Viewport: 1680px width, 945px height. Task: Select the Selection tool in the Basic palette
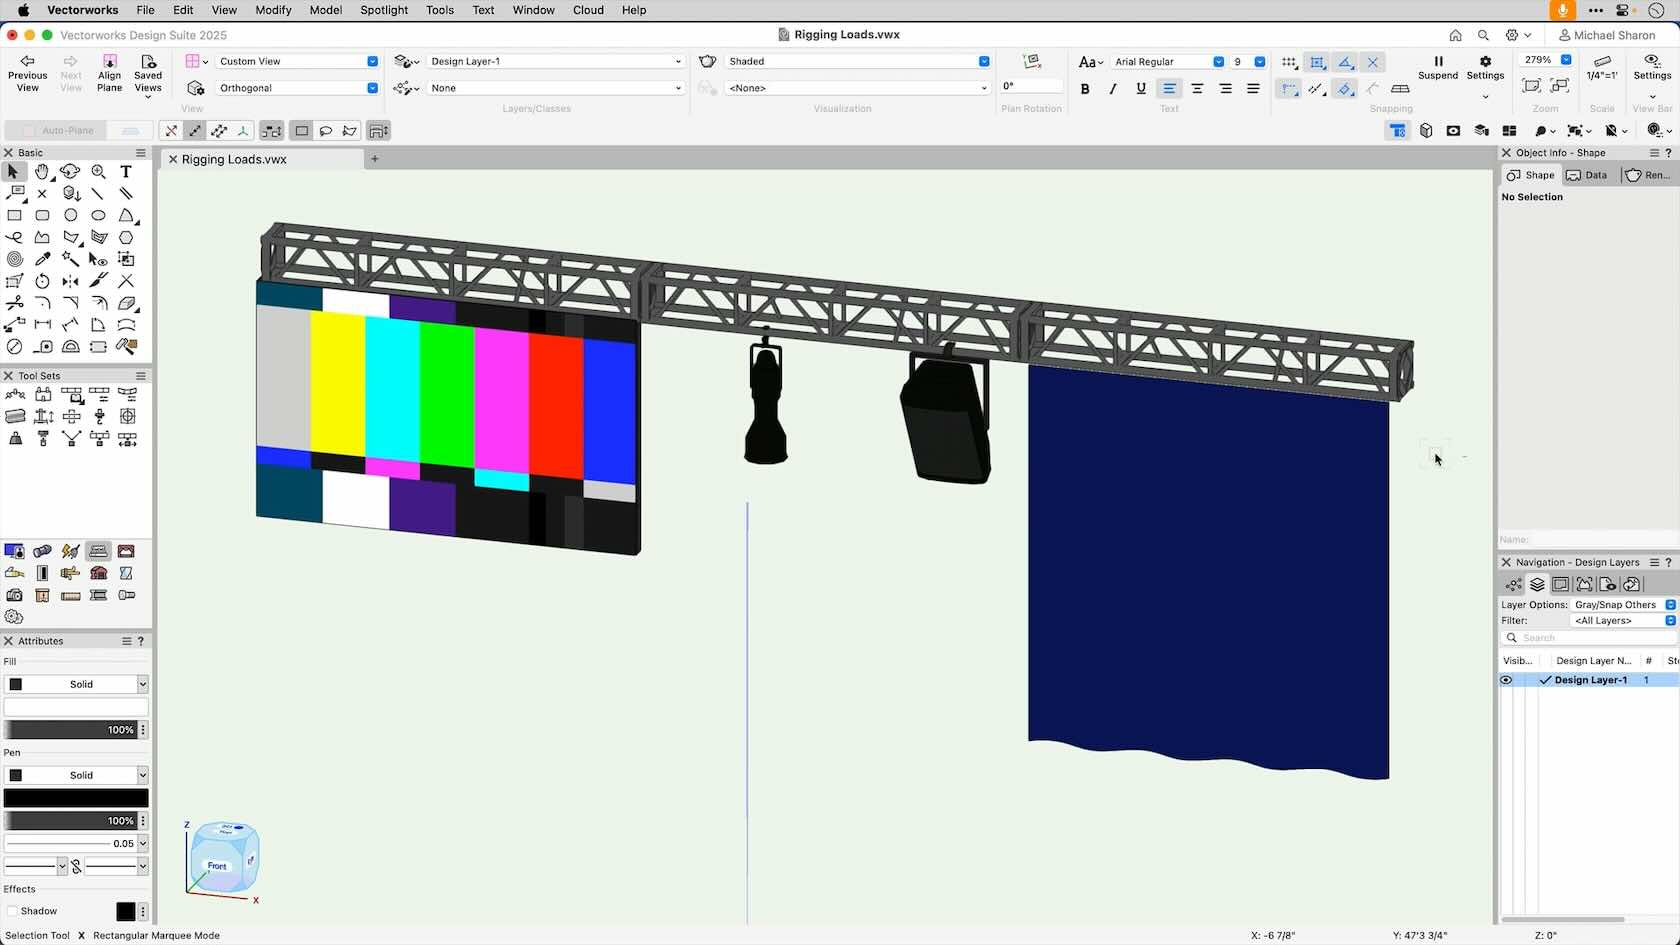click(x=14, y=172)
